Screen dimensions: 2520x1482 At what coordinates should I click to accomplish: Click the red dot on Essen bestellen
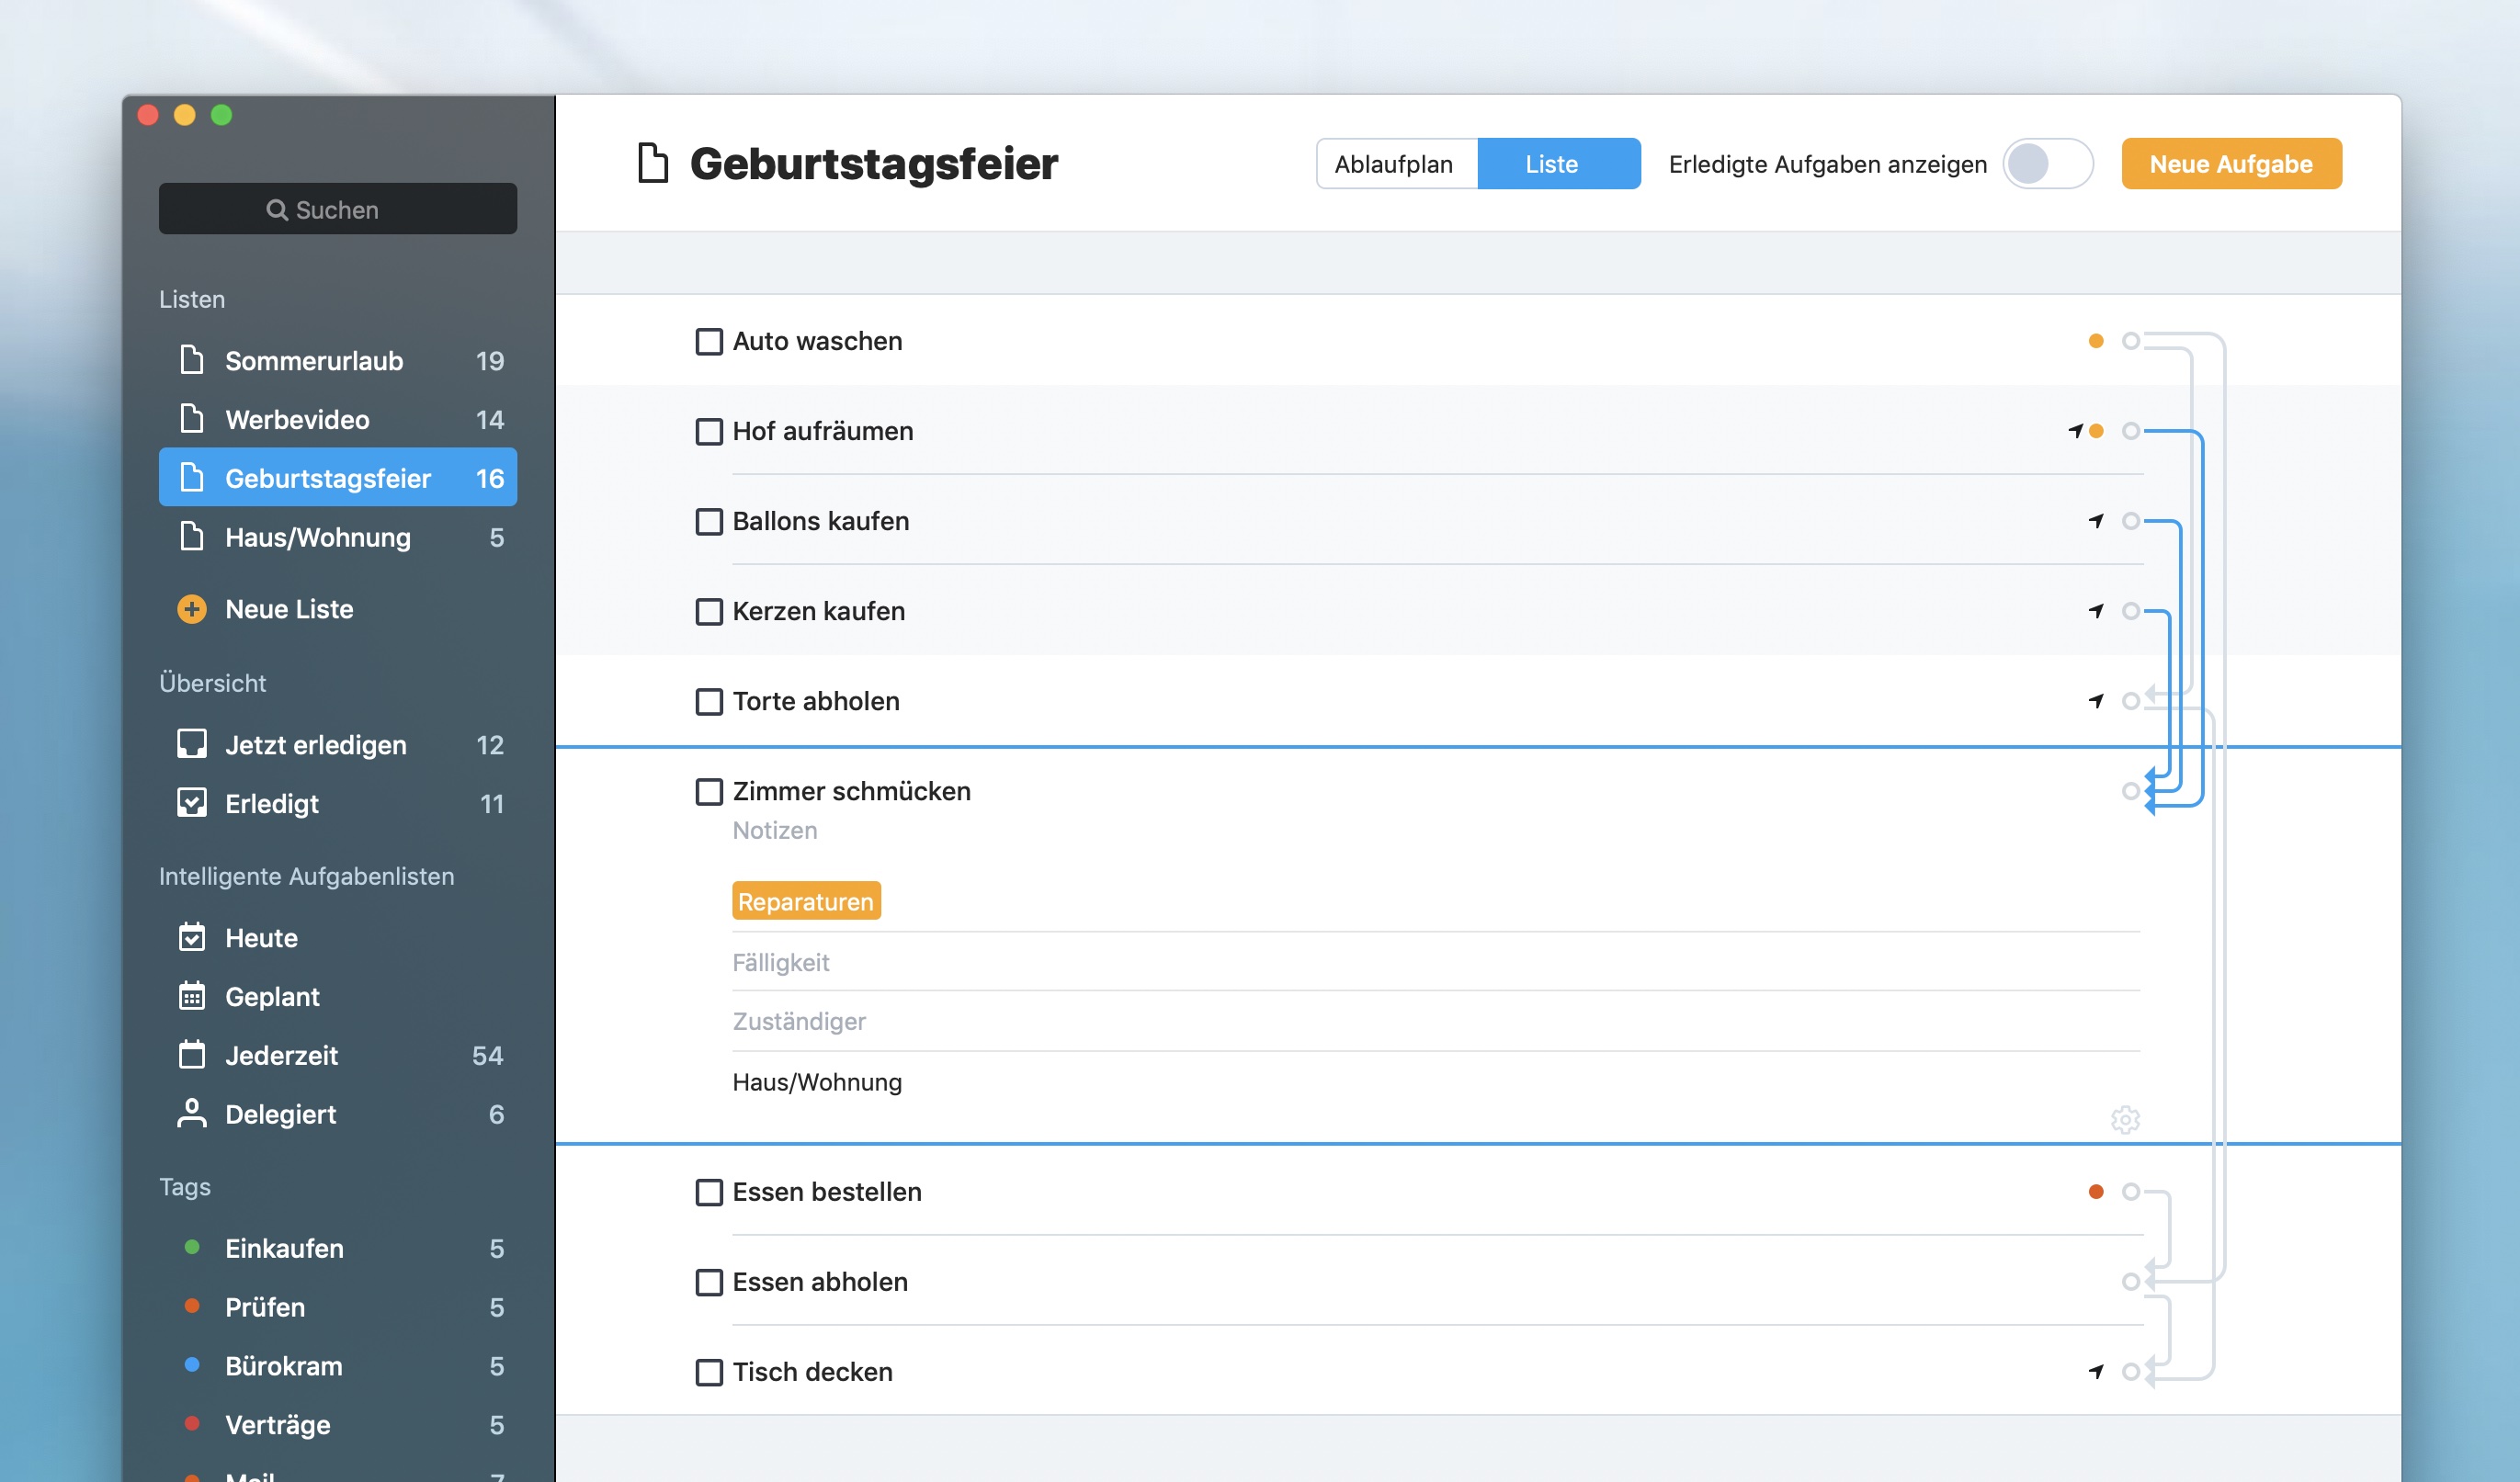pos(2096,1192)
